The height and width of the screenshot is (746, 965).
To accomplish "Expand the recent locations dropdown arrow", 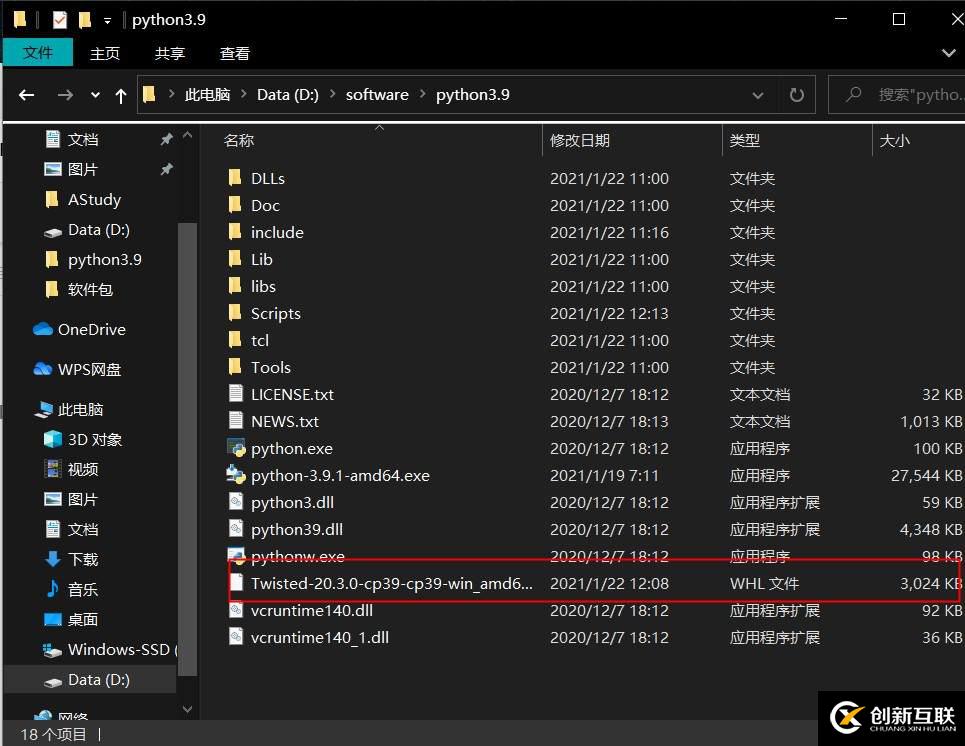I will (95, 95).
